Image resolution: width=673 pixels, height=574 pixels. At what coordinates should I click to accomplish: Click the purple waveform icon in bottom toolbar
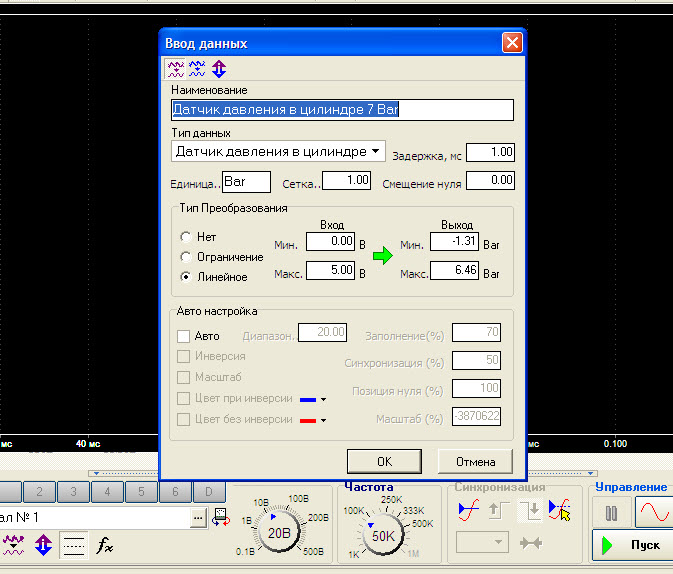point(13,545)
